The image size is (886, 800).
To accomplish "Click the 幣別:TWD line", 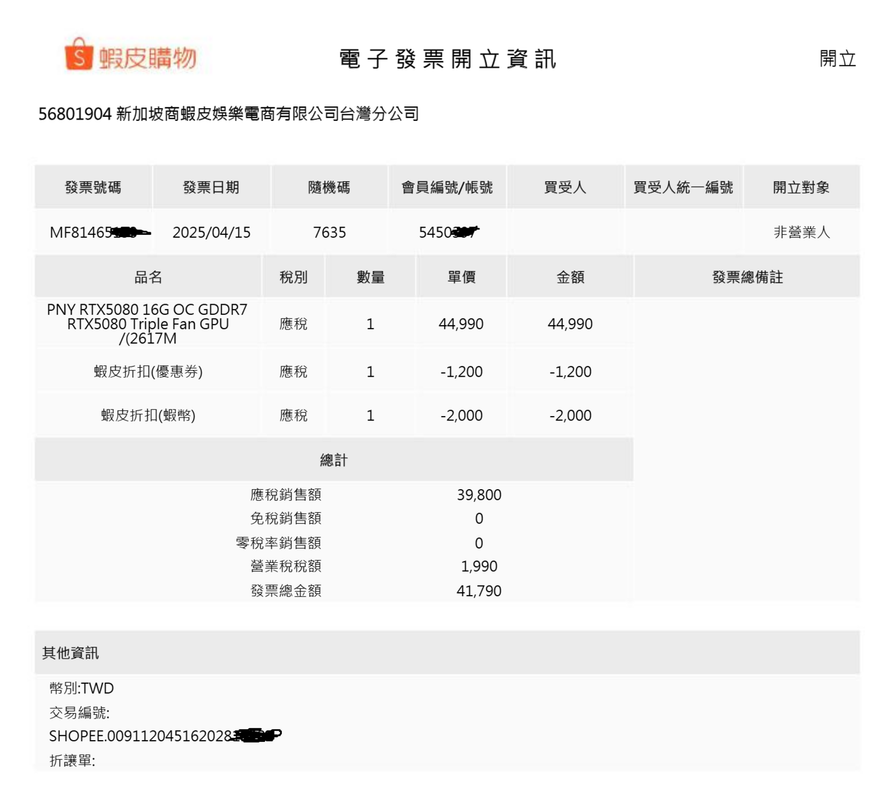I will [x=81, y=688].
